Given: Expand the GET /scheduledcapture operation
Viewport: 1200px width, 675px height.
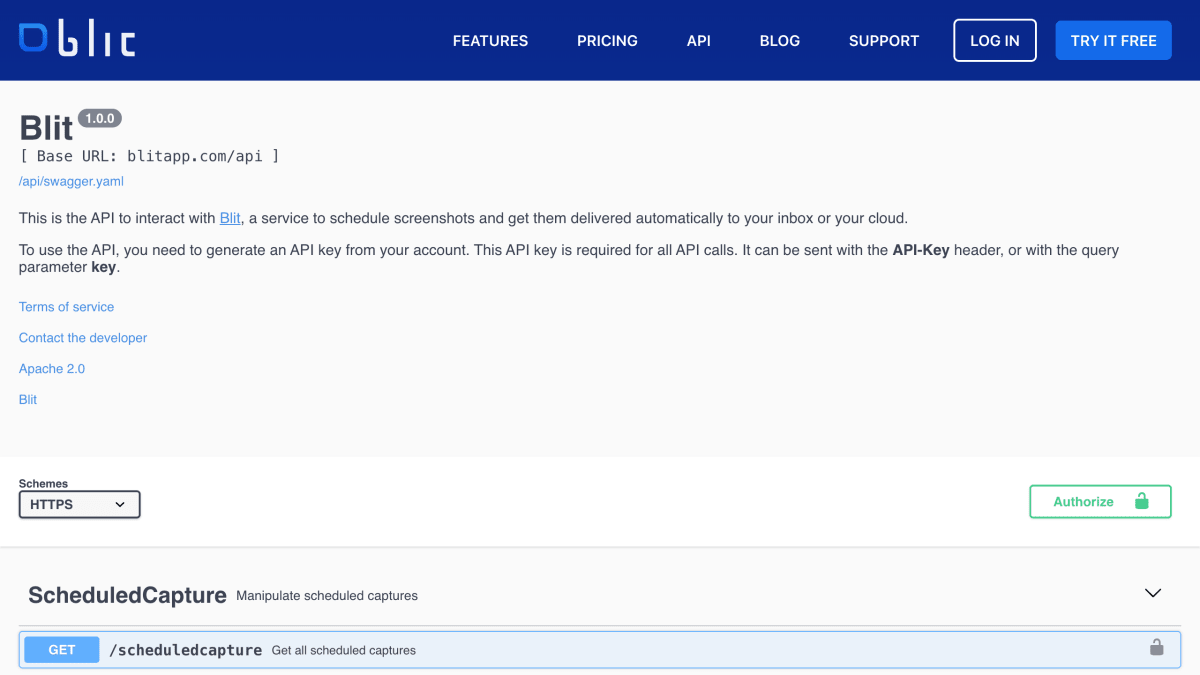Looking at the screenshot, I should [x=600, y=650].
